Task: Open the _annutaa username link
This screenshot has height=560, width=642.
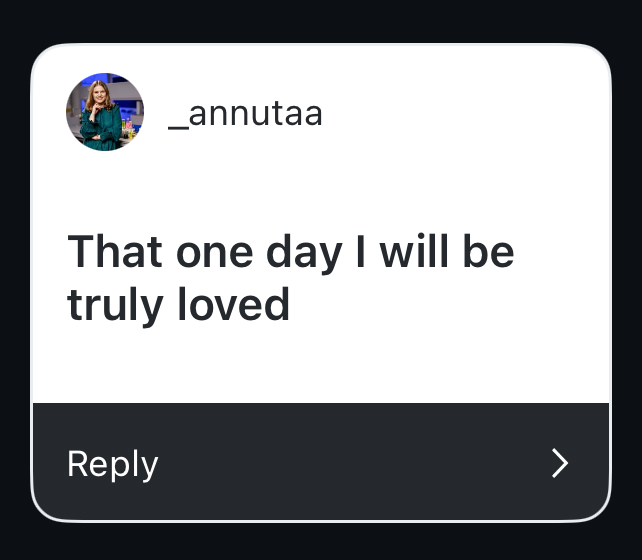Action: pyautogui.click(x=245, y=113)
